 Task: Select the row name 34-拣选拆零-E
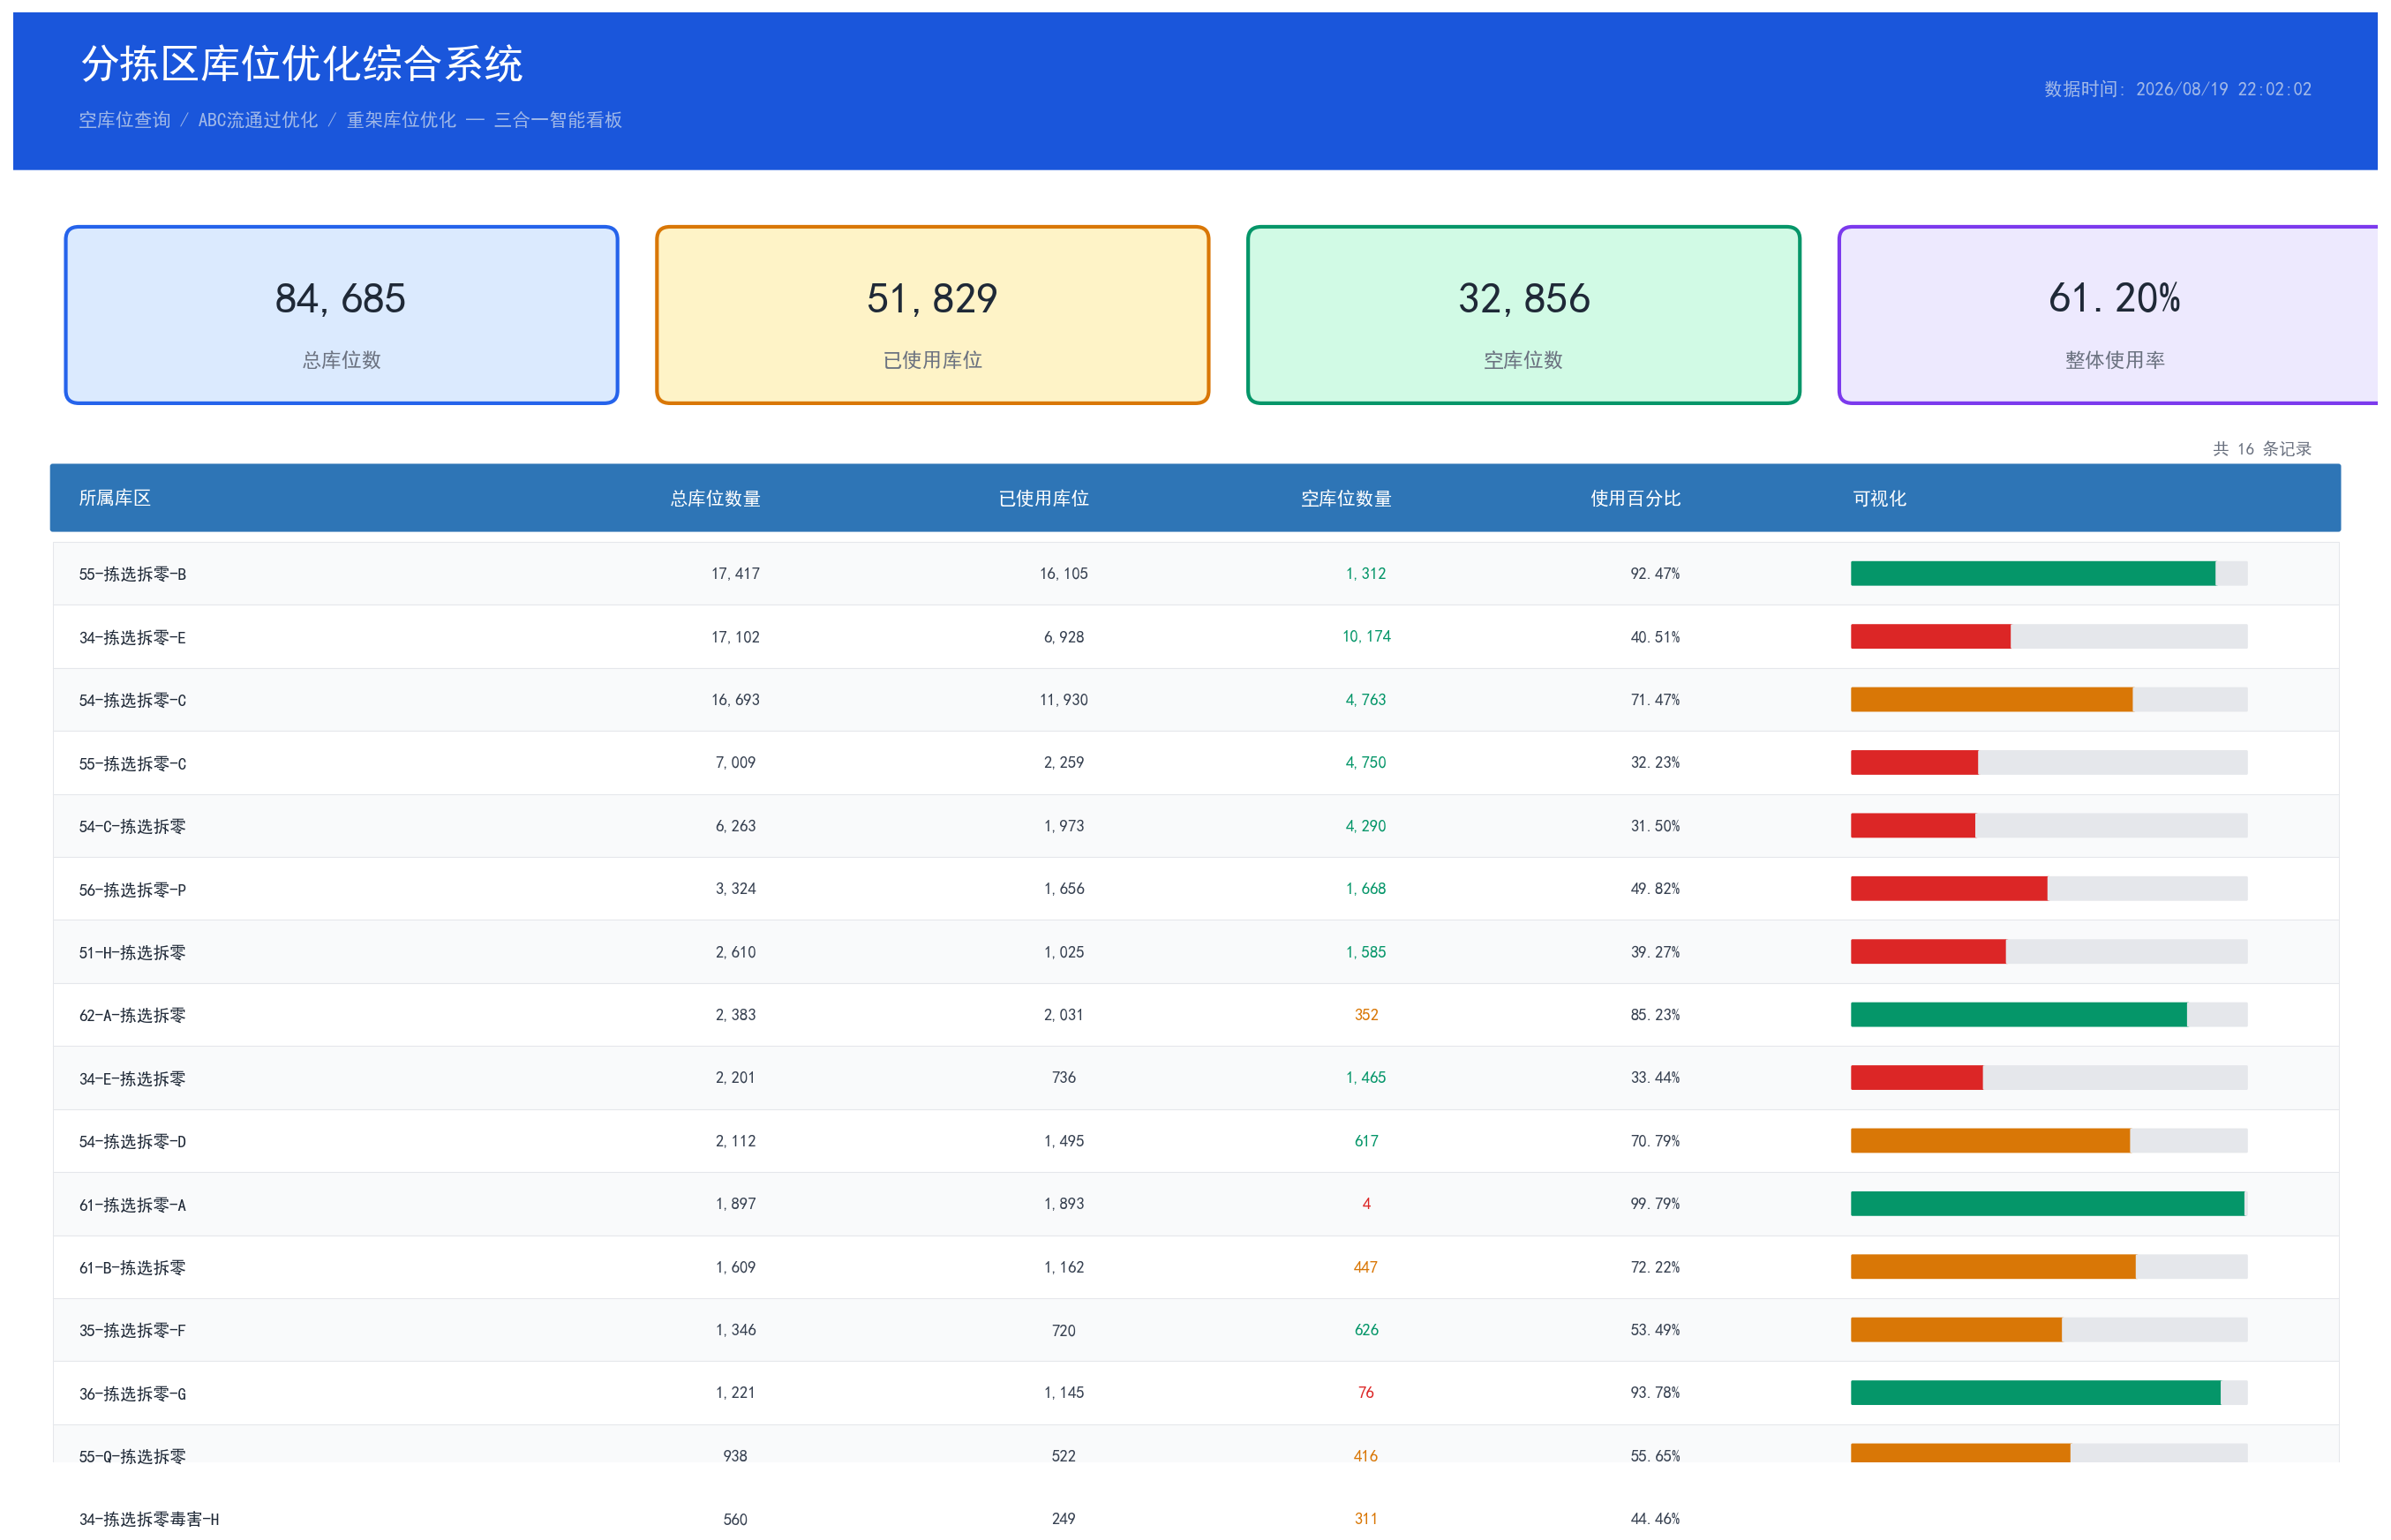coord(132,637)
